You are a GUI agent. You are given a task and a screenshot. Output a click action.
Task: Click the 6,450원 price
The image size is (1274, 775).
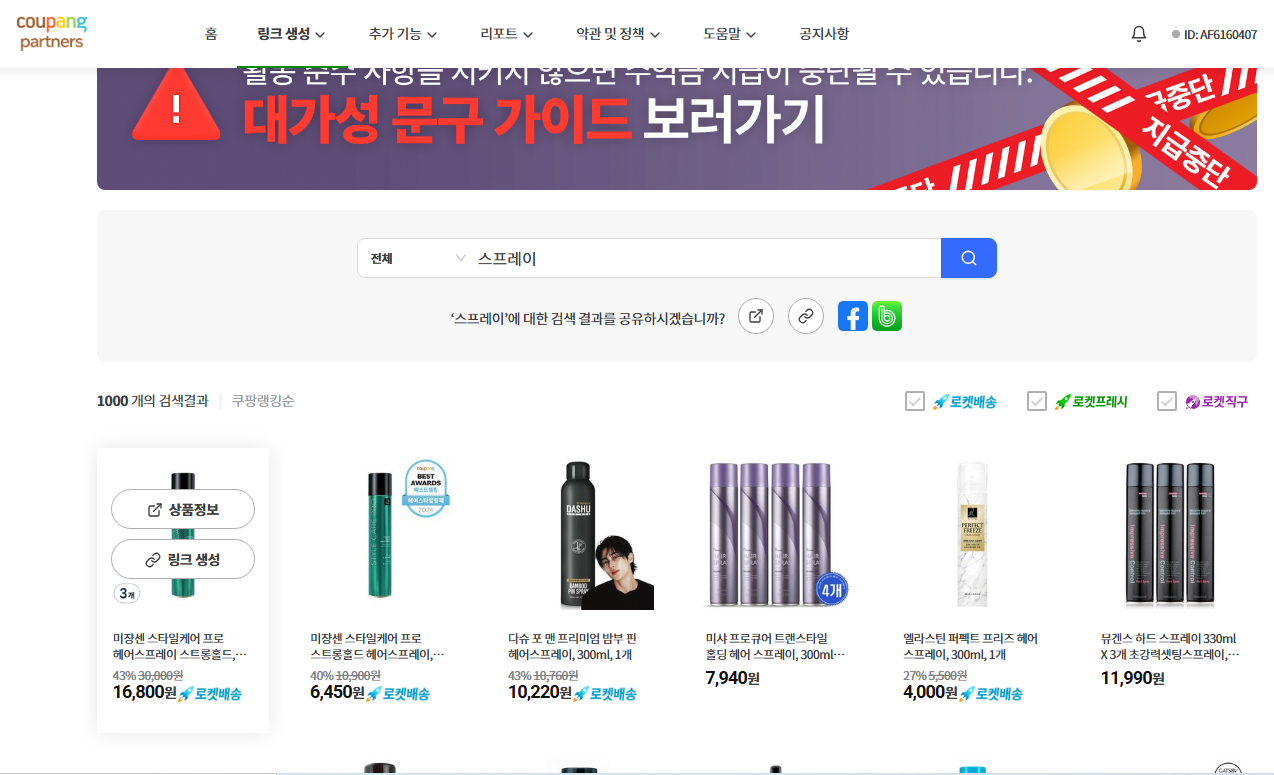338,692
